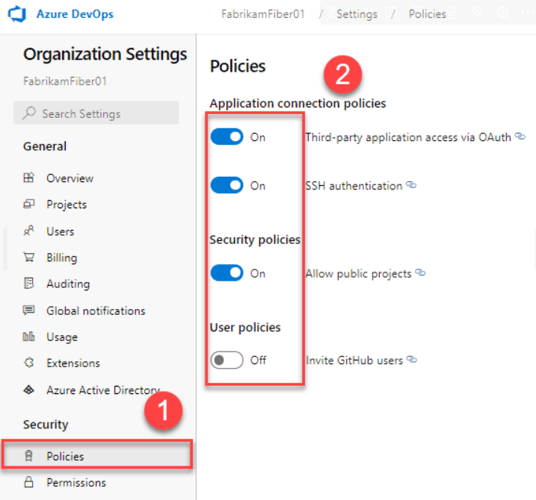
Task: Go to Projects settings
Action: (x=66, y=204)
